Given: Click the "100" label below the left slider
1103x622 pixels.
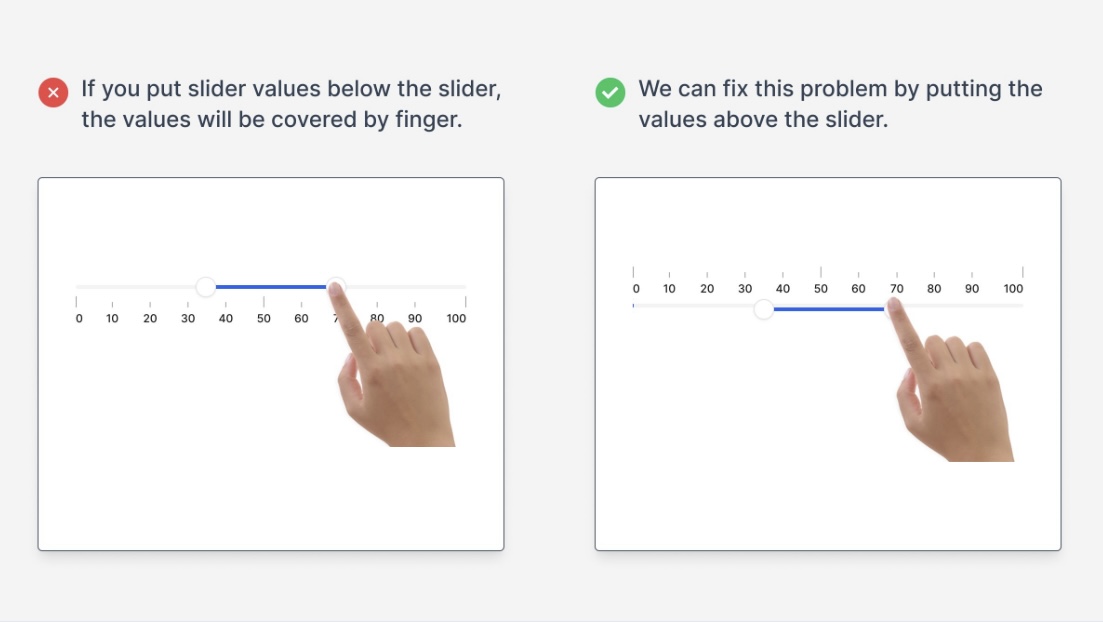Looking at the screenshot, I should (456, 319).
